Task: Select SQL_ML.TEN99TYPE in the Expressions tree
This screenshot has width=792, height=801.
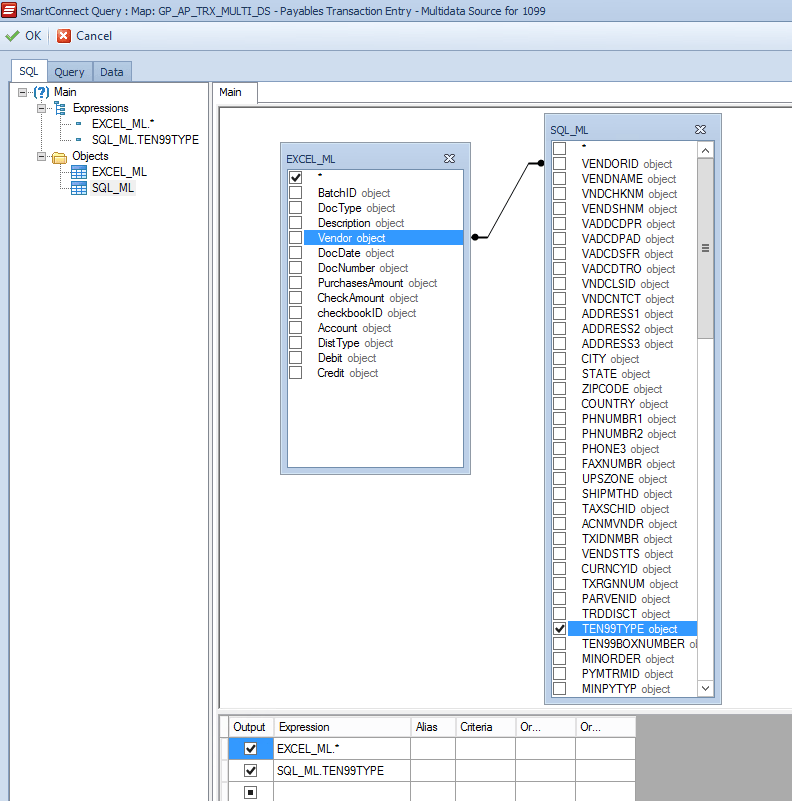Action: click(x=145, y=139)
